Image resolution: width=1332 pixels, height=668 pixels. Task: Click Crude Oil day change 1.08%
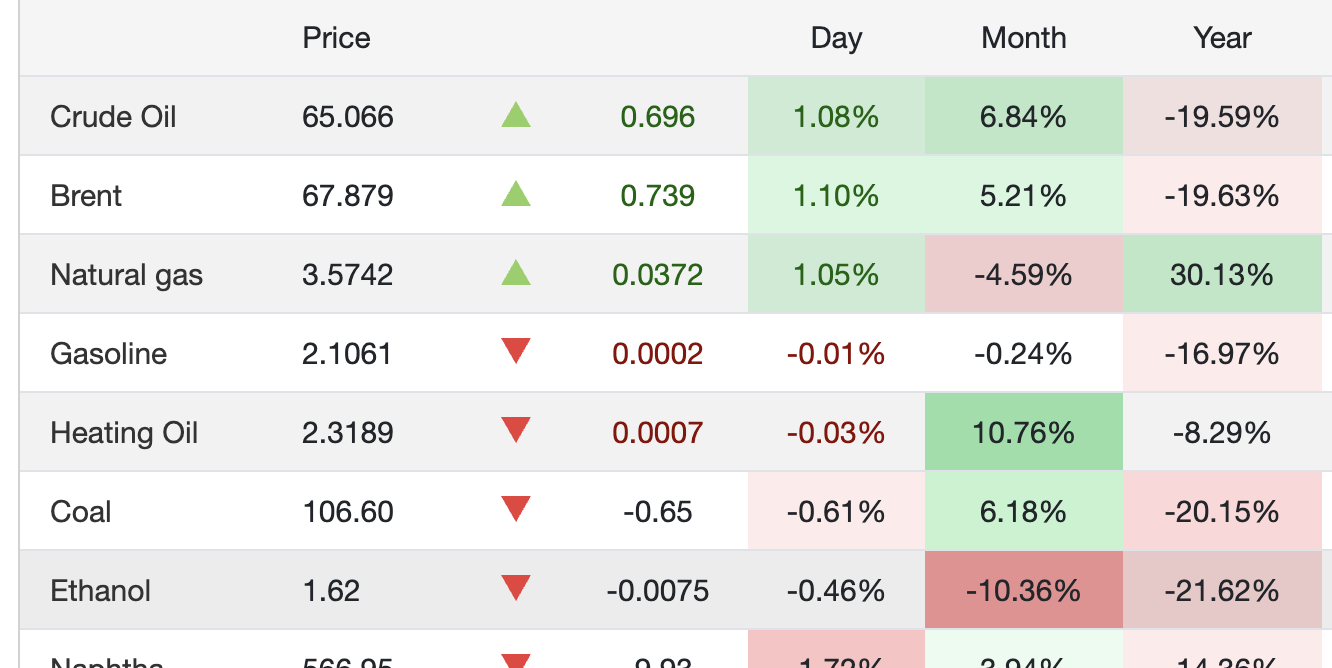click(836, 117)
